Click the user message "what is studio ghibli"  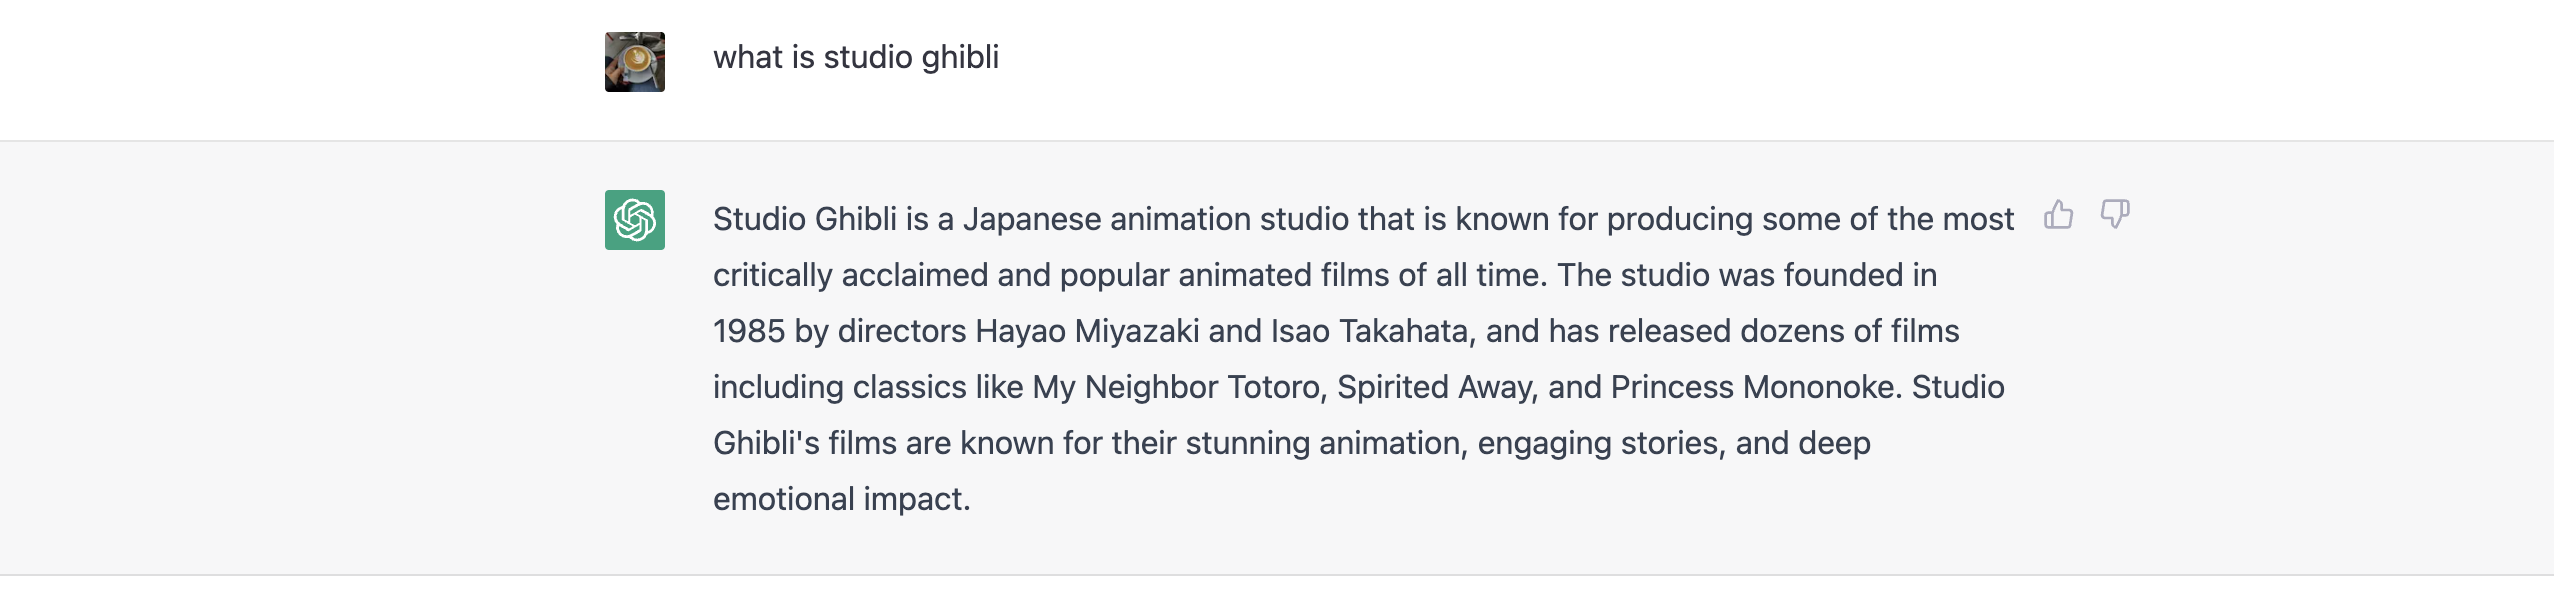pyautogui.click(x=855, y=58)
